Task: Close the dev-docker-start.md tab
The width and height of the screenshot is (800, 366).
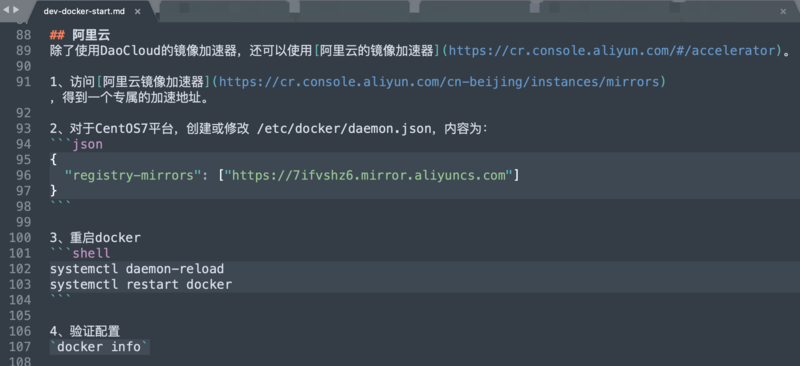Action: coord(137,11)
